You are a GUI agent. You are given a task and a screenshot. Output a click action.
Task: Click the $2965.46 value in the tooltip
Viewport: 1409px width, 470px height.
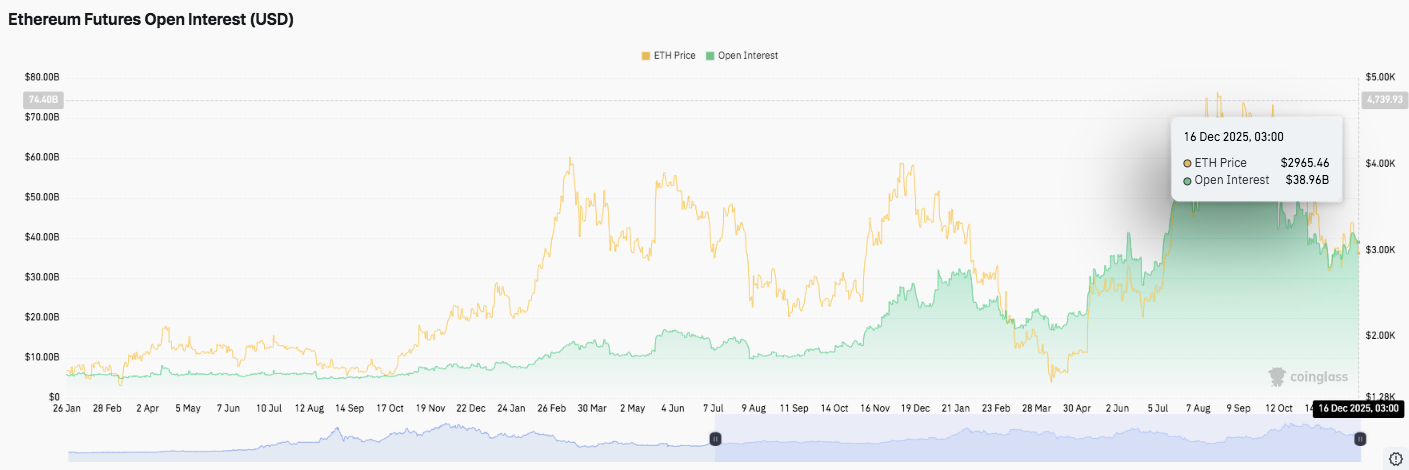pyautogui.click(x=1305, y=162)
